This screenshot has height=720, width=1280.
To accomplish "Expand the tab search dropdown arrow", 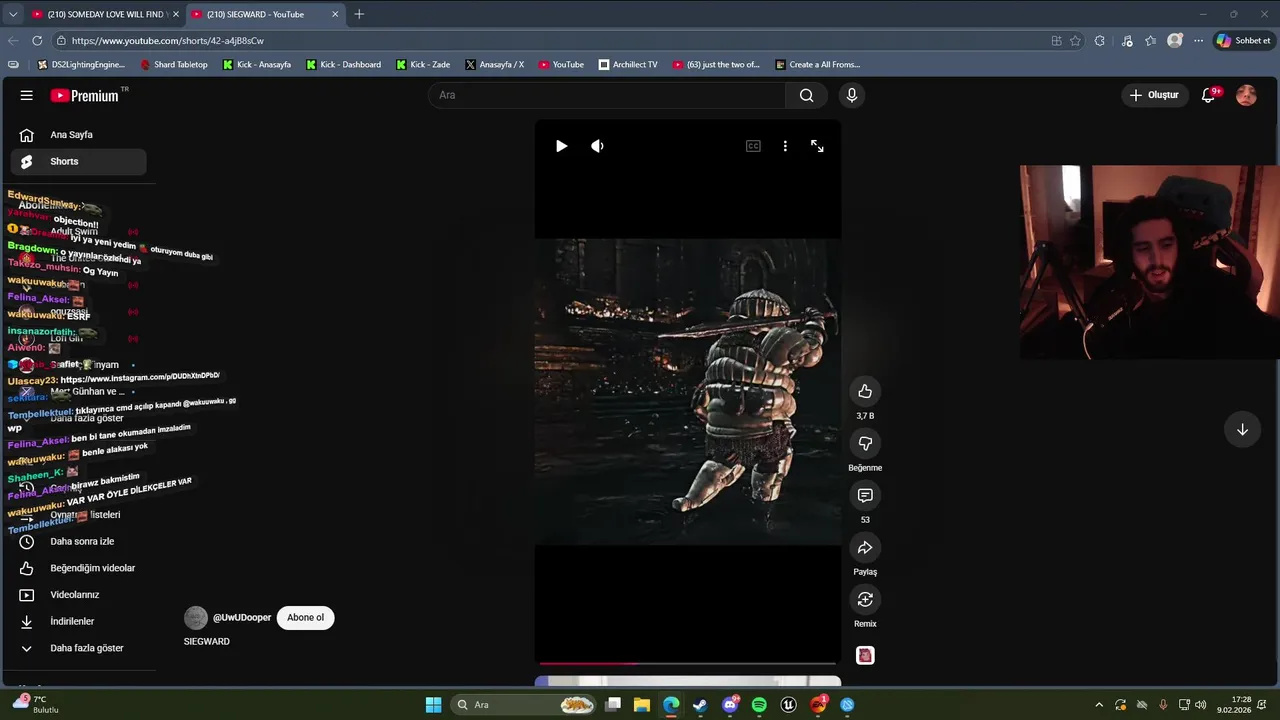I will pyautogui.click(x=13, y=14).
